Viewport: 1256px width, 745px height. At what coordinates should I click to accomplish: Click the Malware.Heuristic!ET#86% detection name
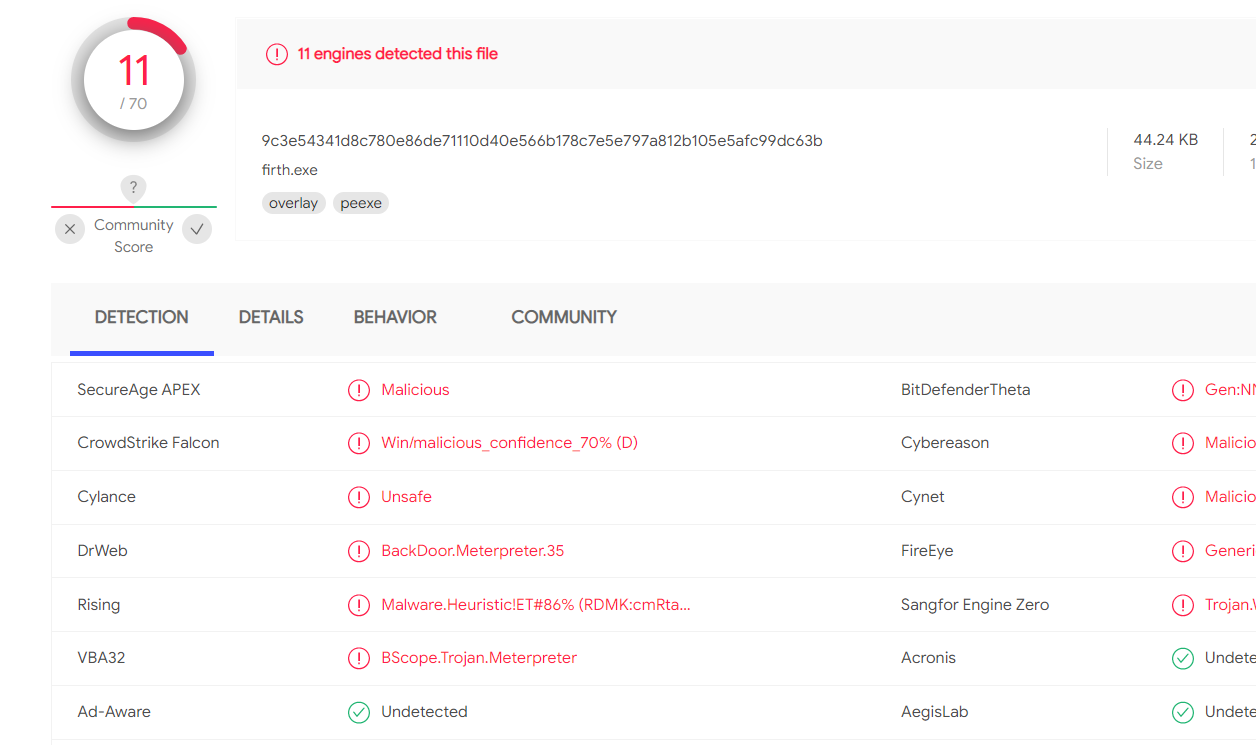click(x=536, y=605)
